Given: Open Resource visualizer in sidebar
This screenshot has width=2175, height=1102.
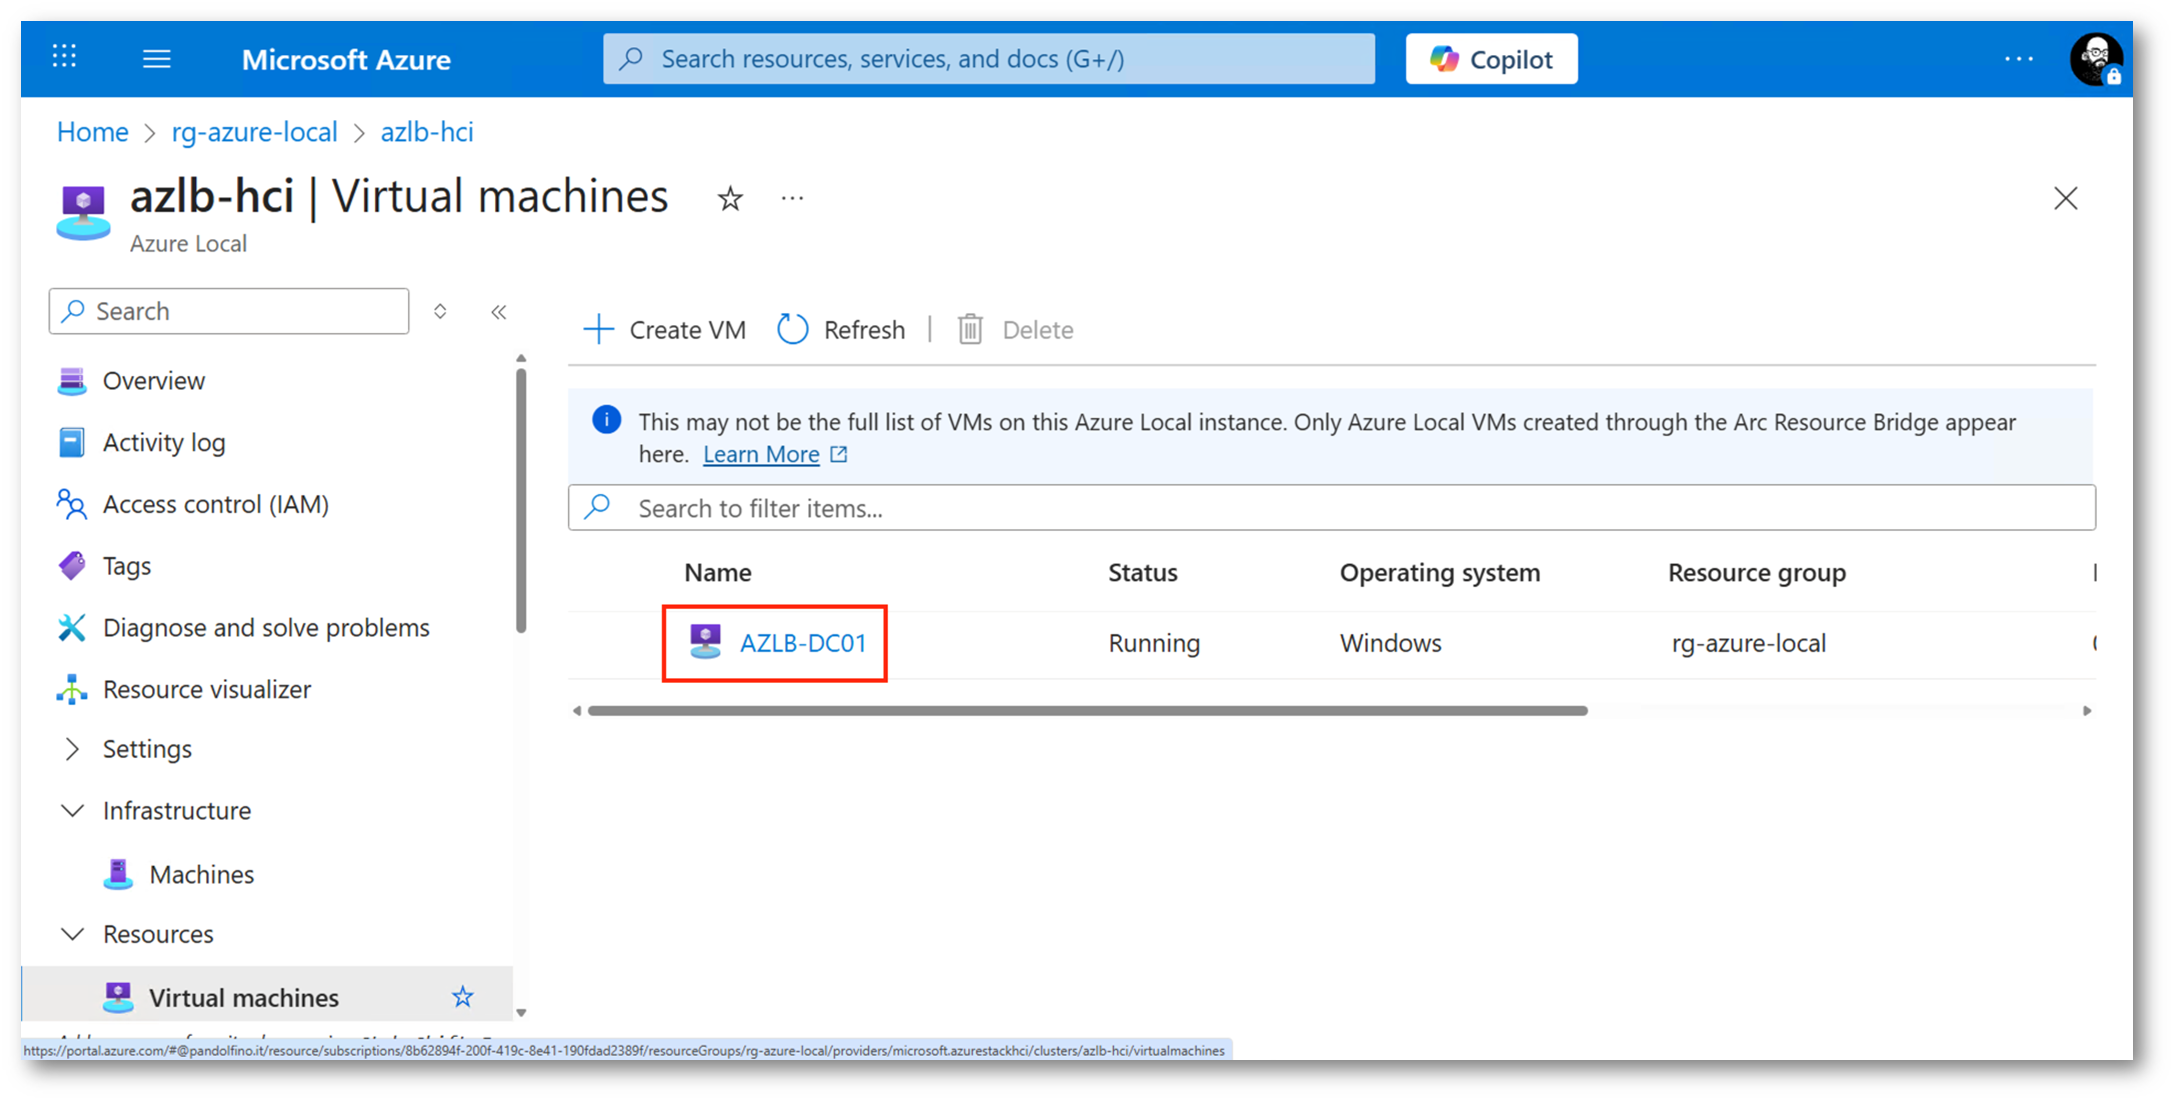Looking at the screenshot, I should point(206,689).
